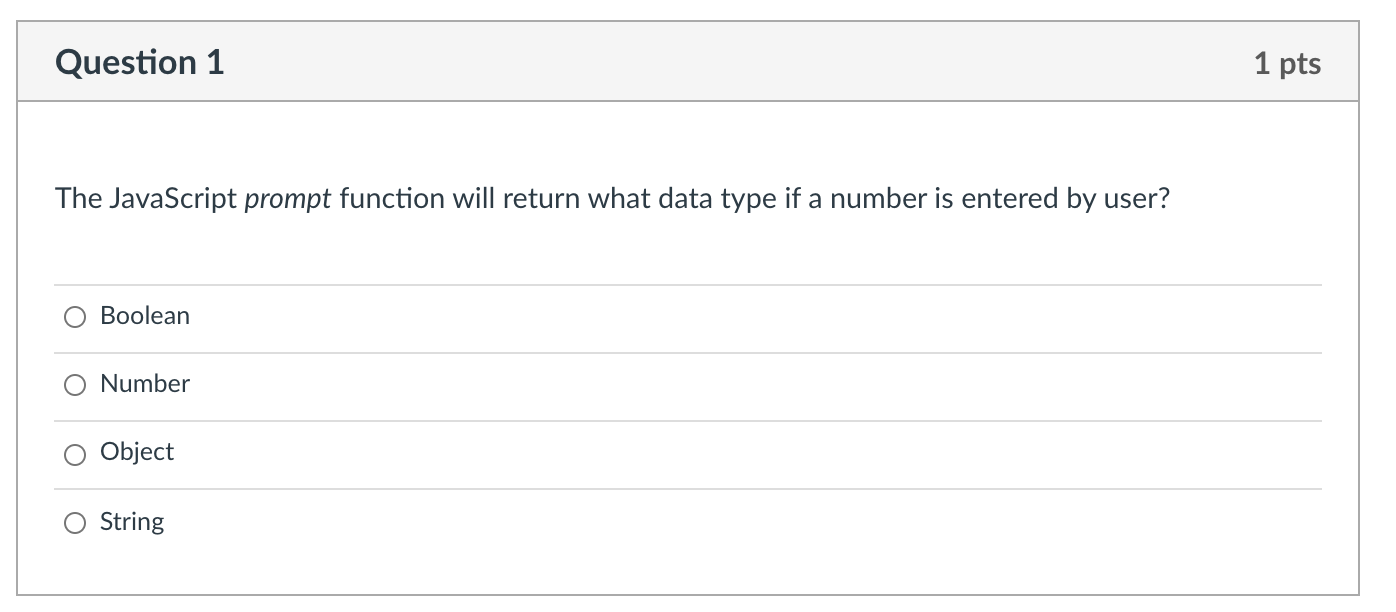Click the Boolean label text

click(x=144, y=316)
